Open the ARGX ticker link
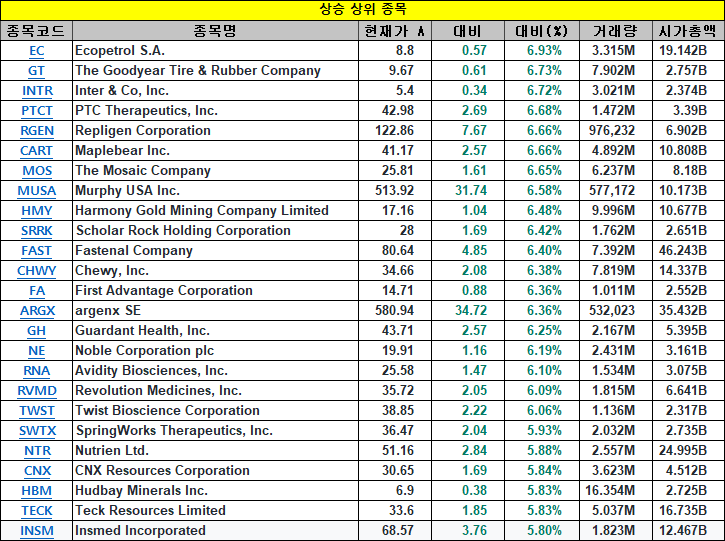The width and height of the screenshot is (725, 541). pos(37,311)
